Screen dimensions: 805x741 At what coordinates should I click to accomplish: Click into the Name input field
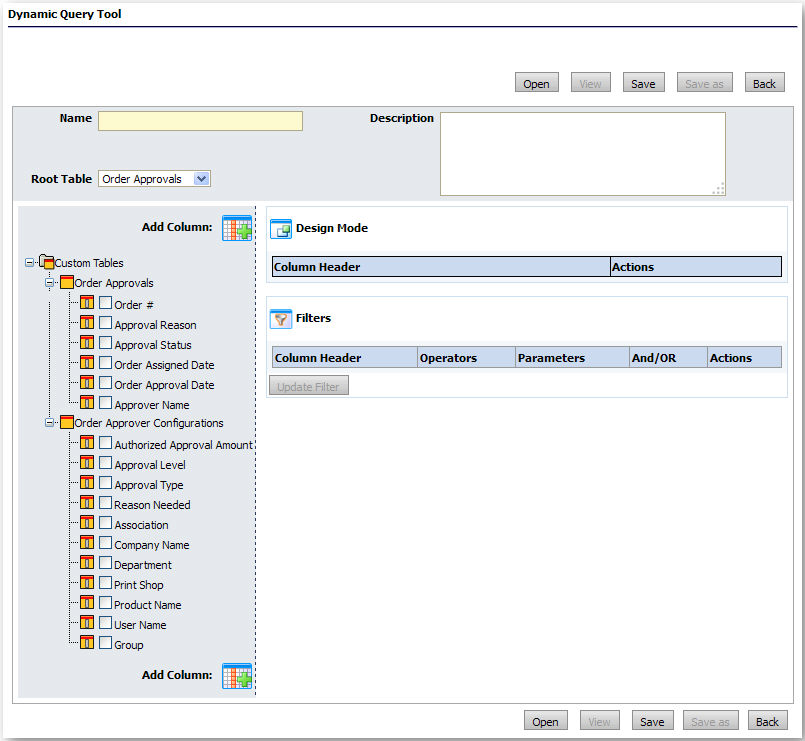pyautogui.click(x=200, y=121)
